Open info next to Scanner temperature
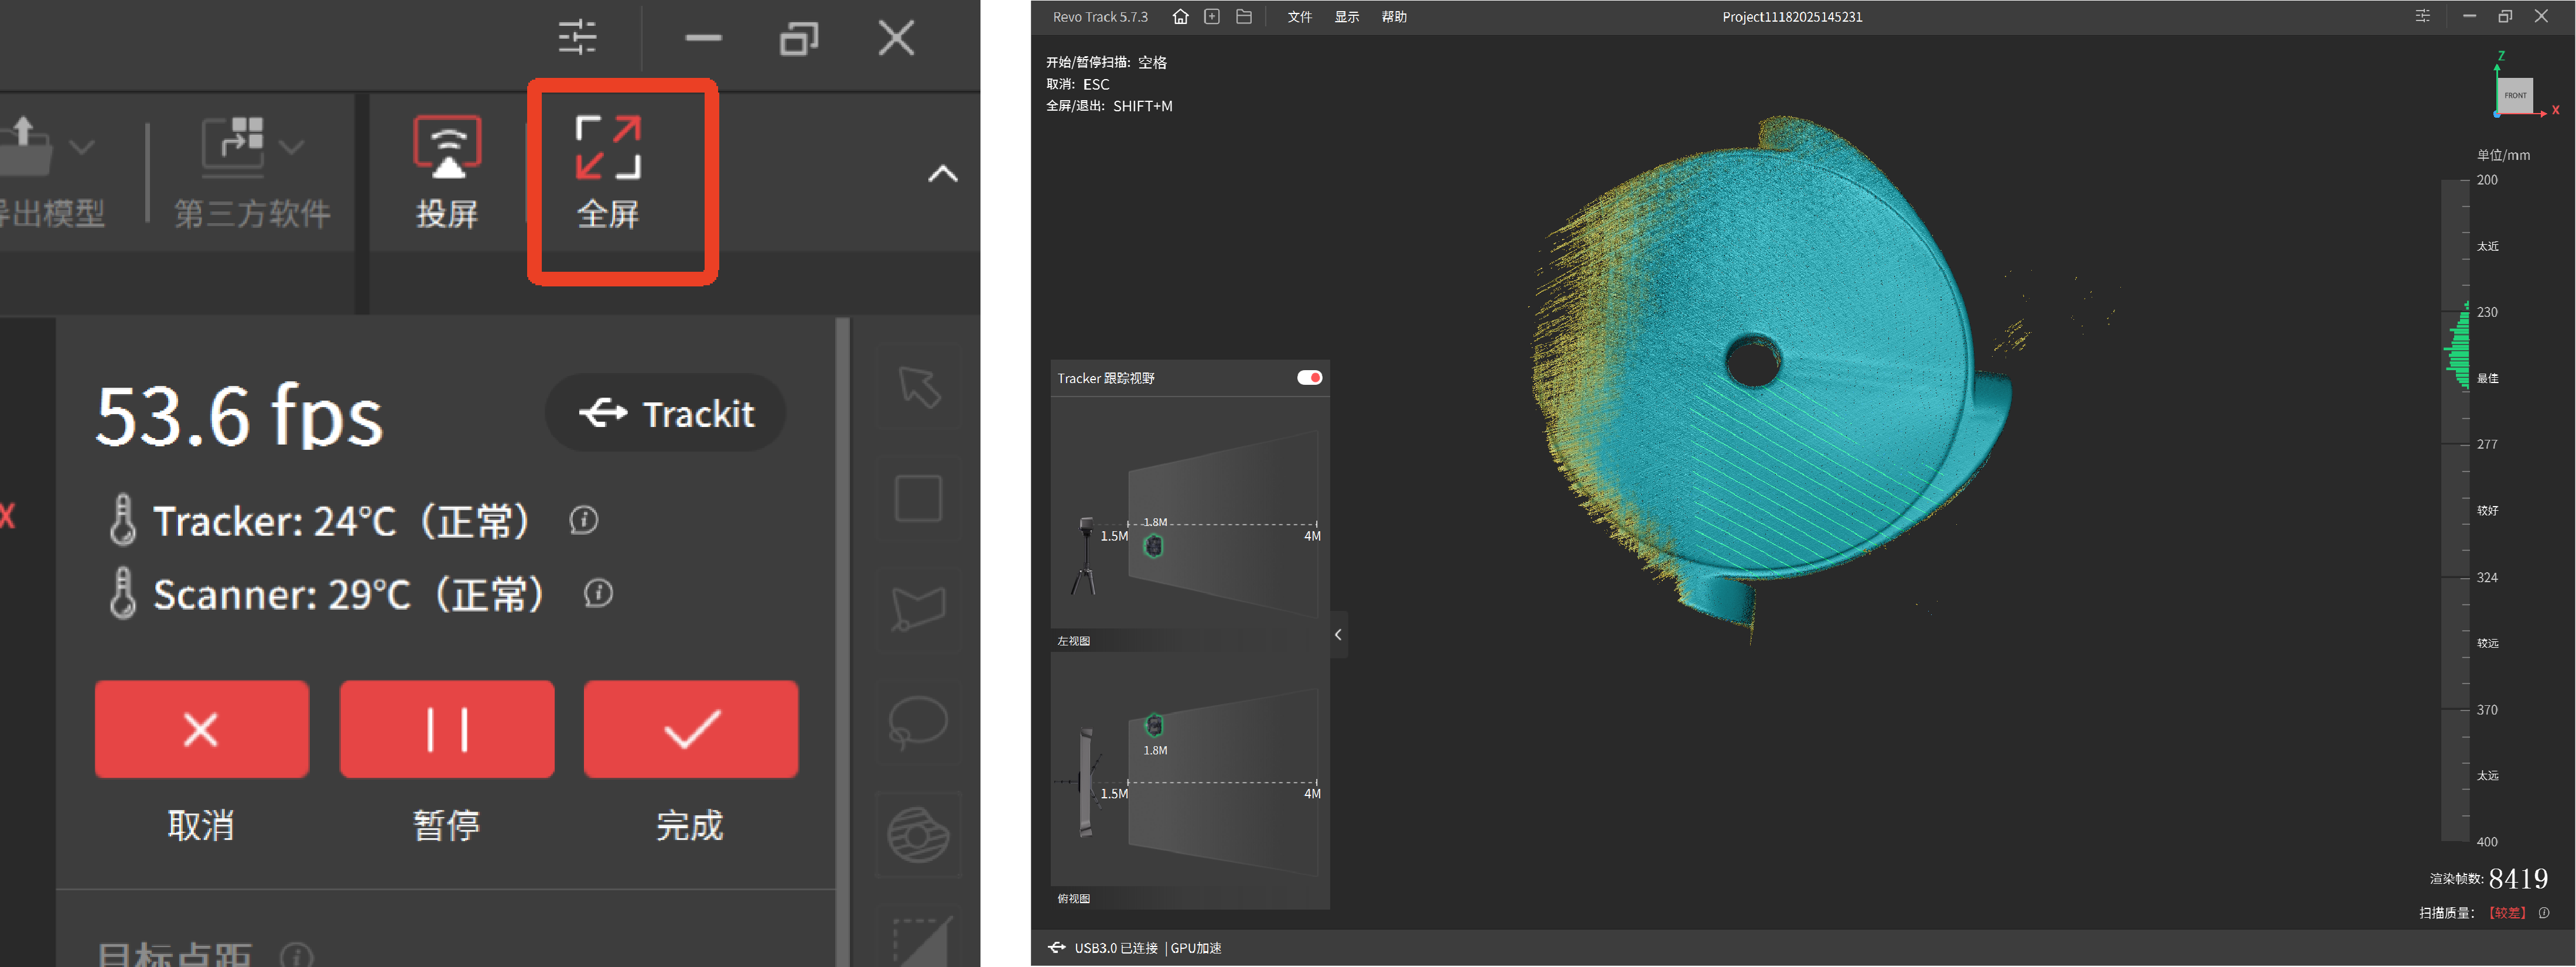Image resolution: width=2576 pixels, height=967 pixels. click(598, 594)
